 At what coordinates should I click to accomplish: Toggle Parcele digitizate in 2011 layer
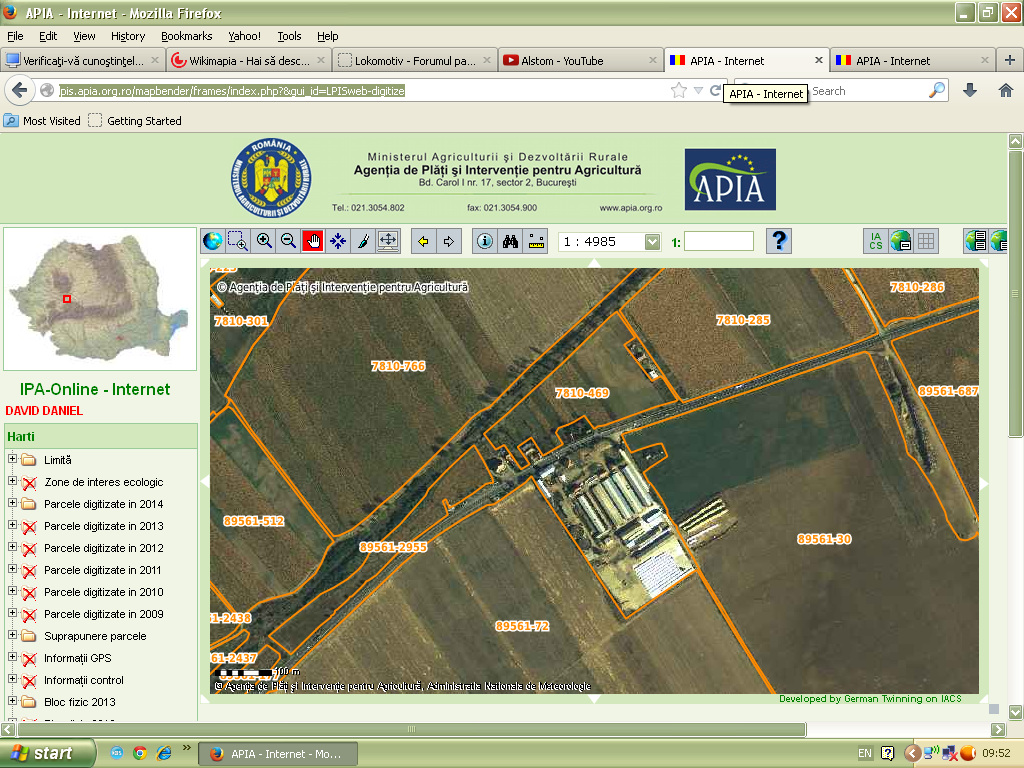29,571
